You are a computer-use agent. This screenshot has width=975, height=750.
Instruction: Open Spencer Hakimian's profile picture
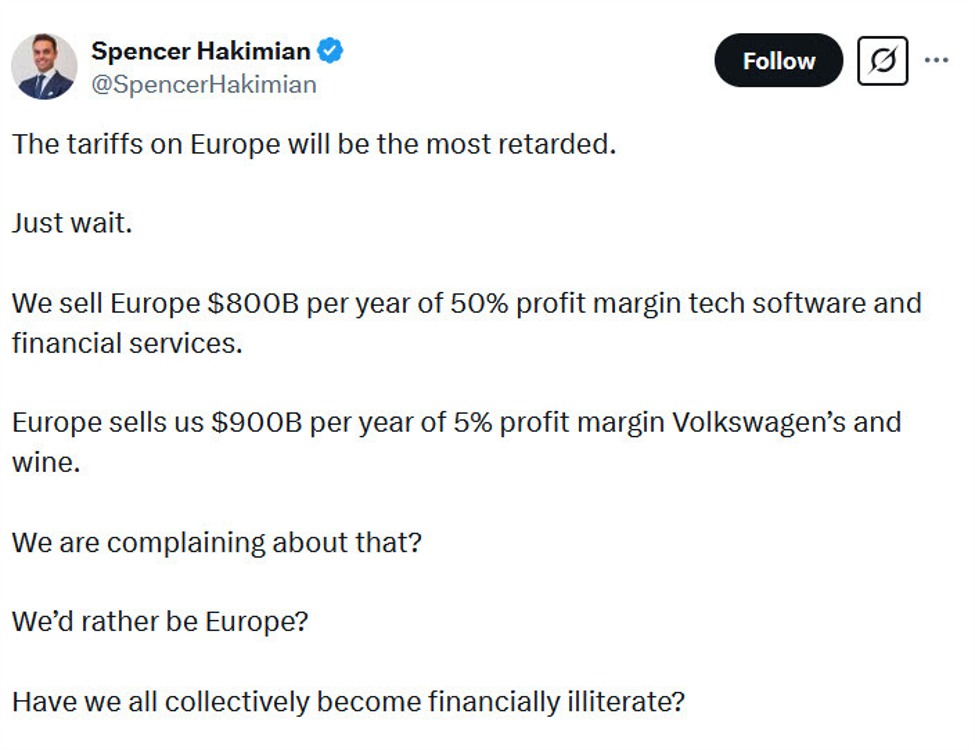[44, 66]
